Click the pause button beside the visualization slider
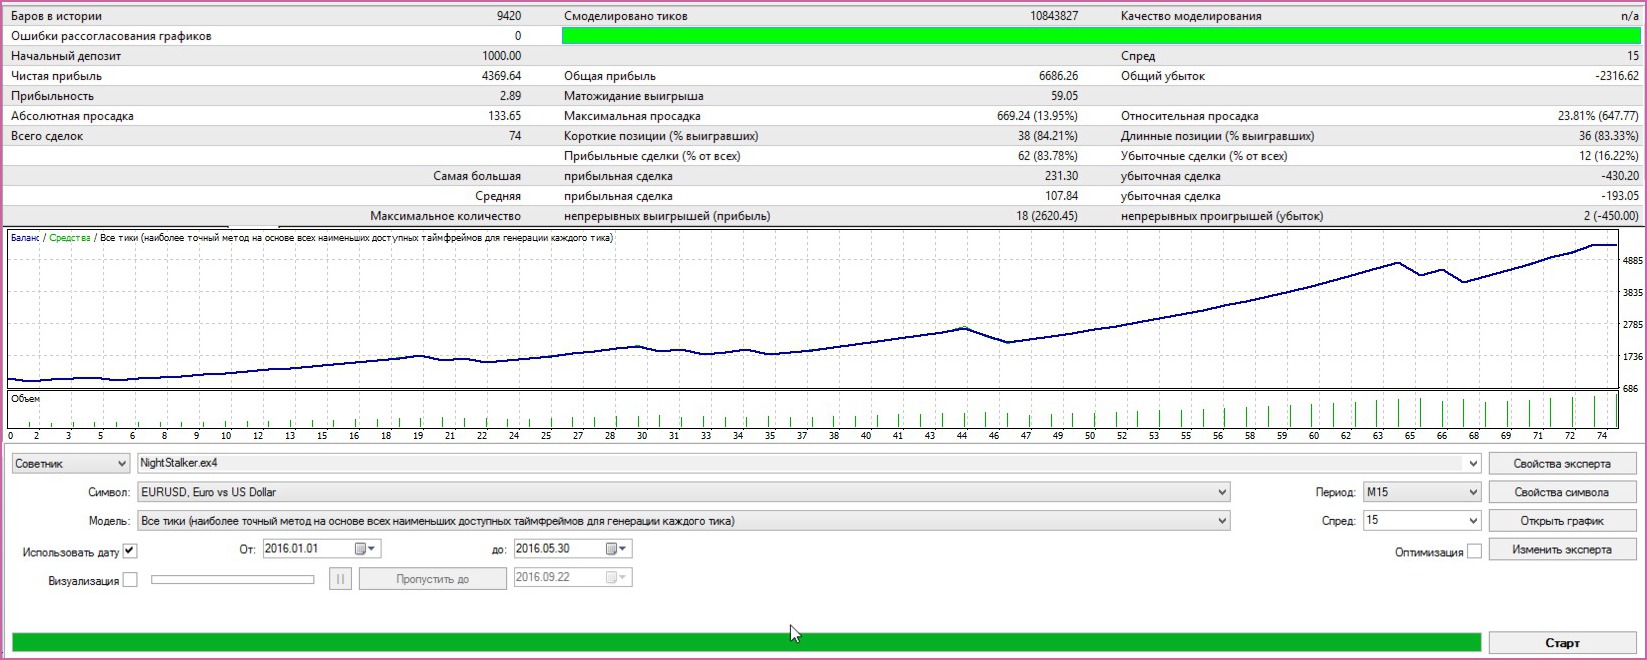This screenshot has width=1647, height=660. [340, 579]
